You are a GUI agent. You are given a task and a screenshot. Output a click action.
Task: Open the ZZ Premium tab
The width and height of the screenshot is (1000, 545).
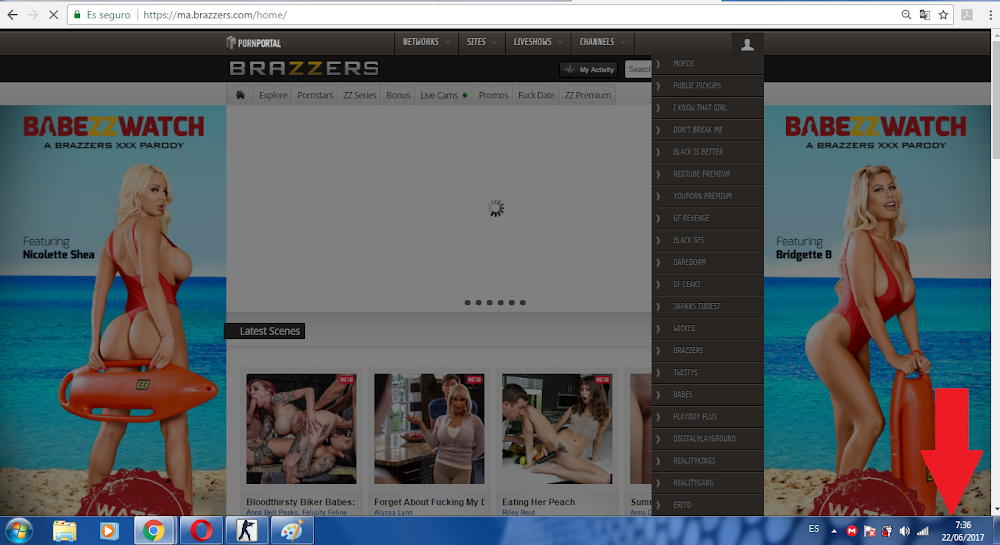point(587,95)
